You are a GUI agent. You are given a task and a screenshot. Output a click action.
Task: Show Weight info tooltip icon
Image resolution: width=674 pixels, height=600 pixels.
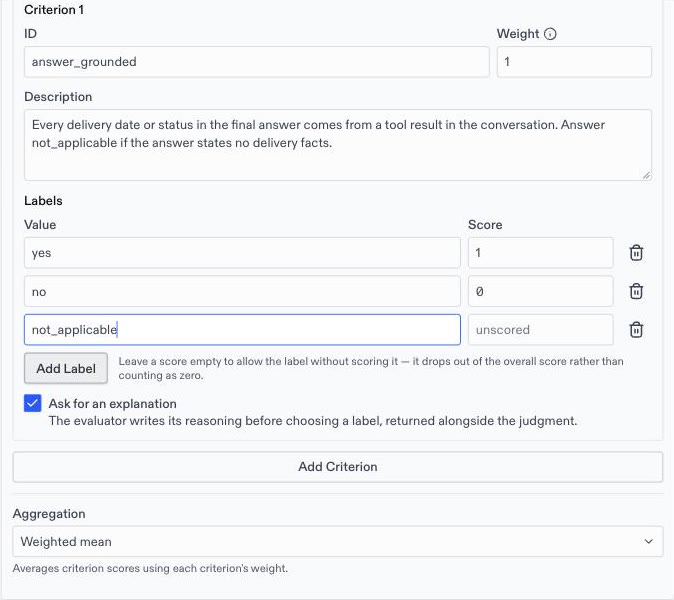tap(550, 34)
